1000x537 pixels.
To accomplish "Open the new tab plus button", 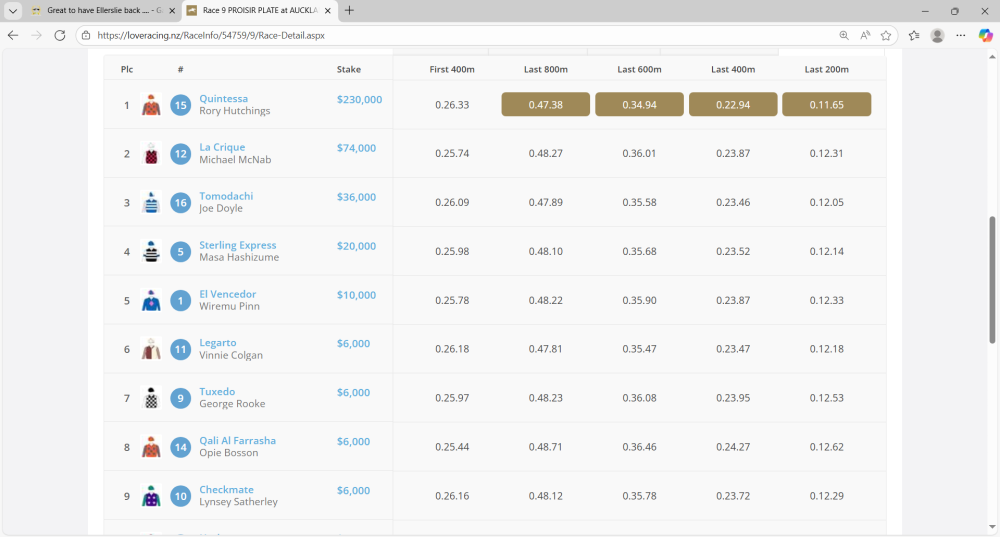I will (x=349, y=11).
